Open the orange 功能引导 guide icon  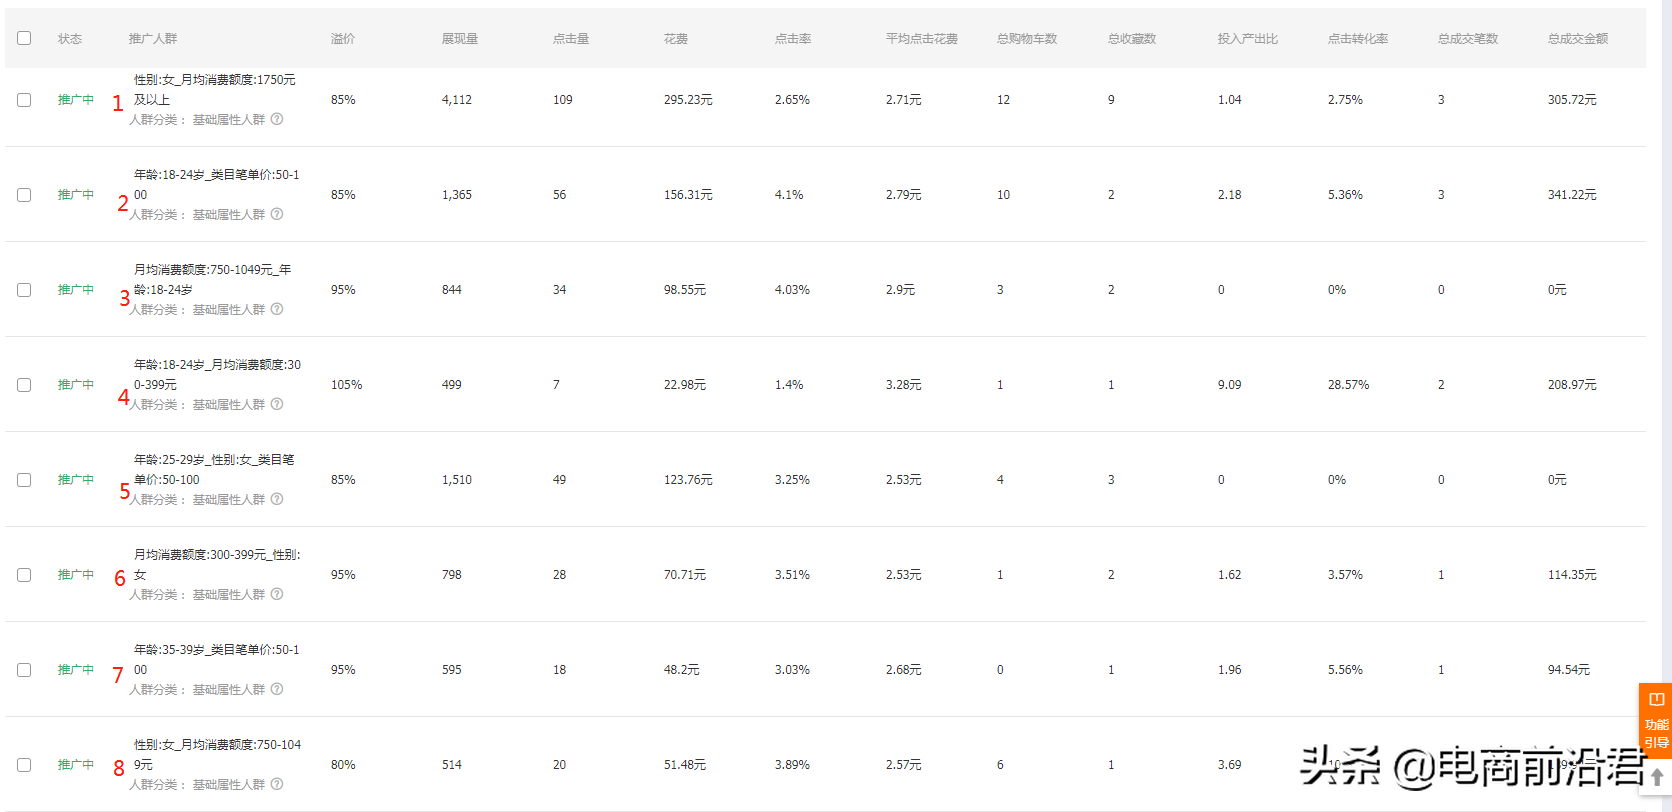1656,720
